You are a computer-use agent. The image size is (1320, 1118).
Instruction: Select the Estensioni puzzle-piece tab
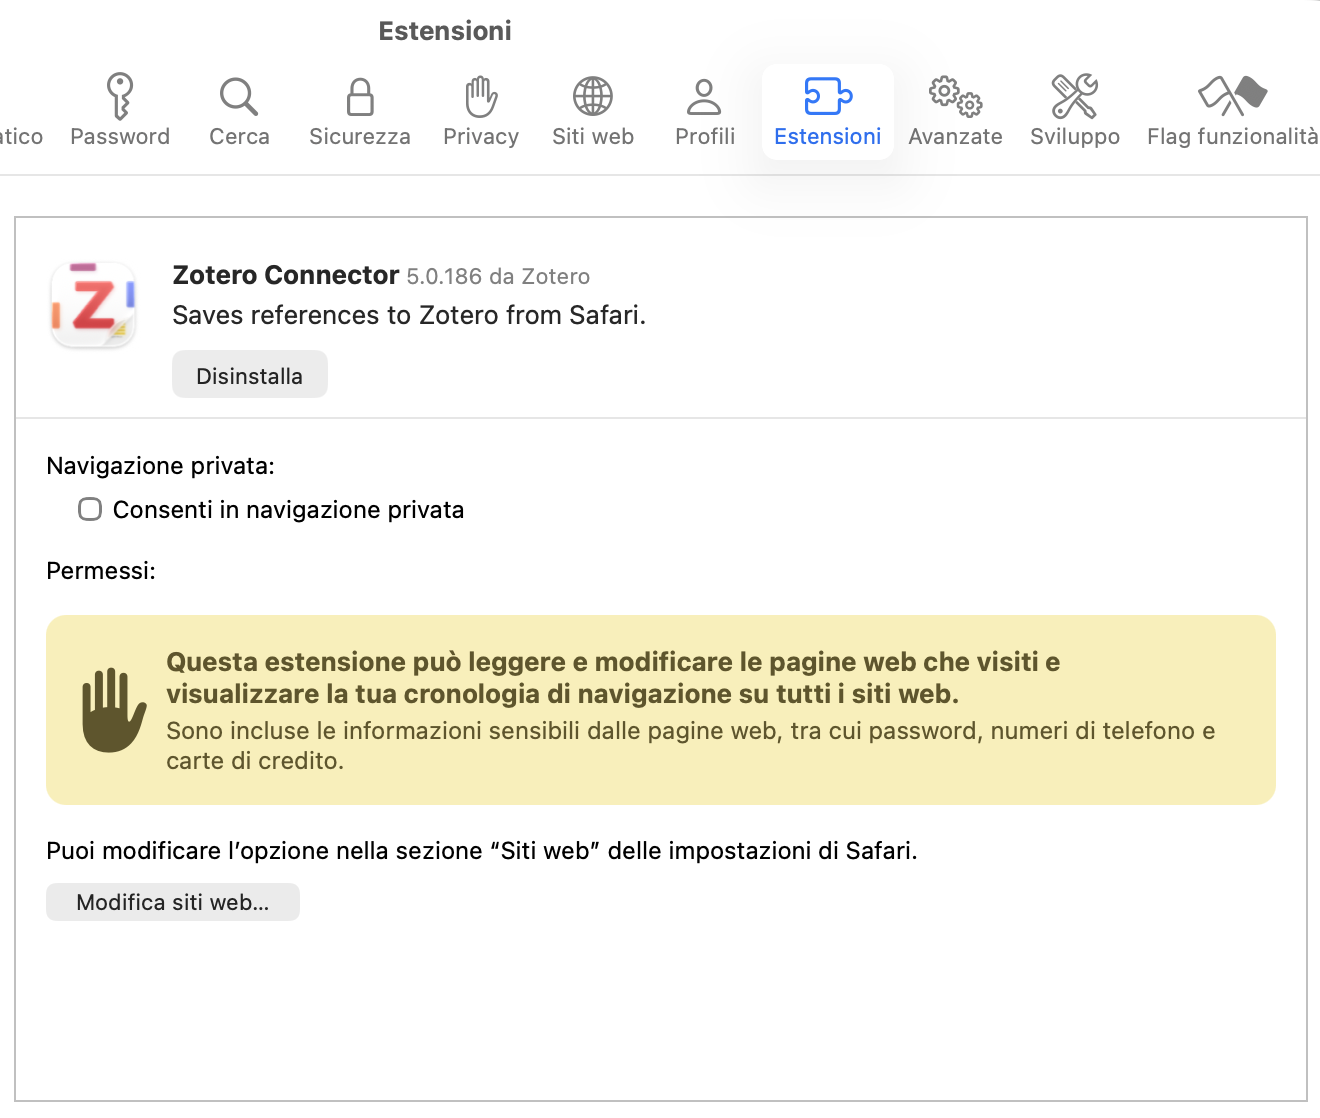828,111
